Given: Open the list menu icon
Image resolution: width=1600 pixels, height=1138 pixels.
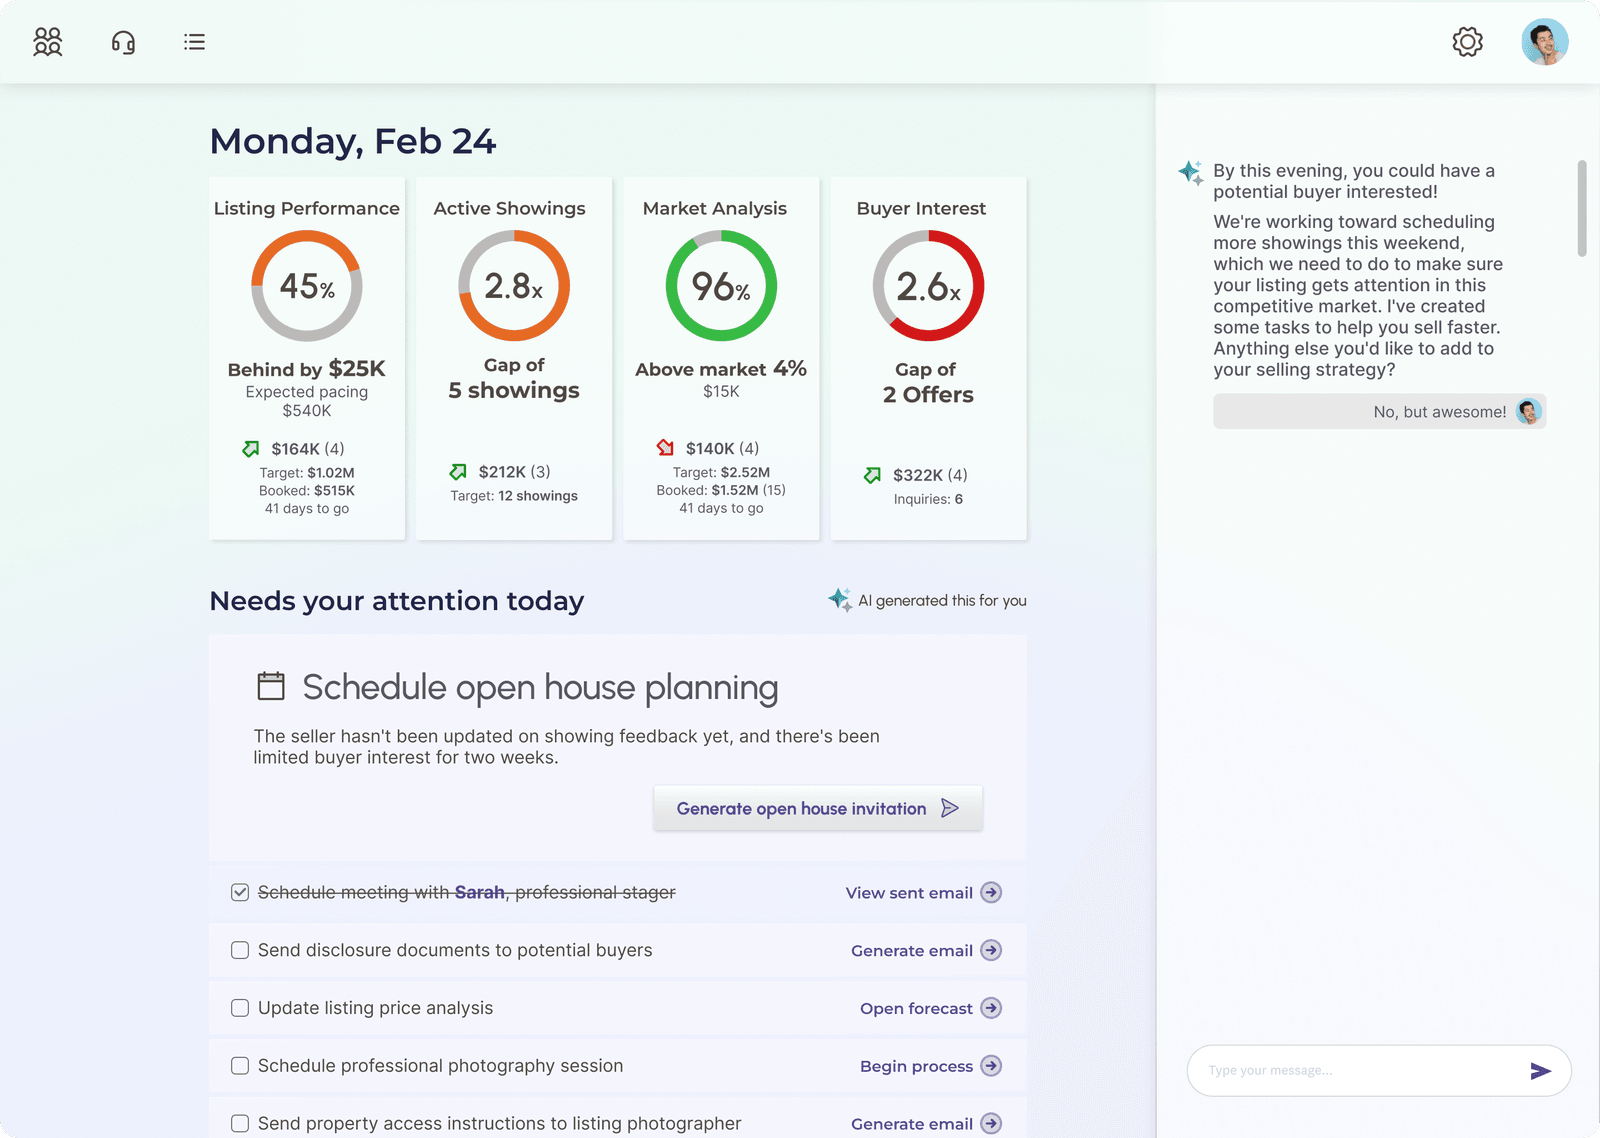Looking at the screenshot, I should pos(194,42).
